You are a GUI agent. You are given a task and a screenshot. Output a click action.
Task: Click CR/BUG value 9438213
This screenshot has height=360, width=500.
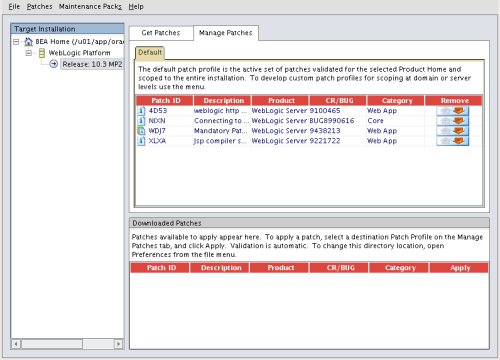pyautogui.click(x=325, y=131)
